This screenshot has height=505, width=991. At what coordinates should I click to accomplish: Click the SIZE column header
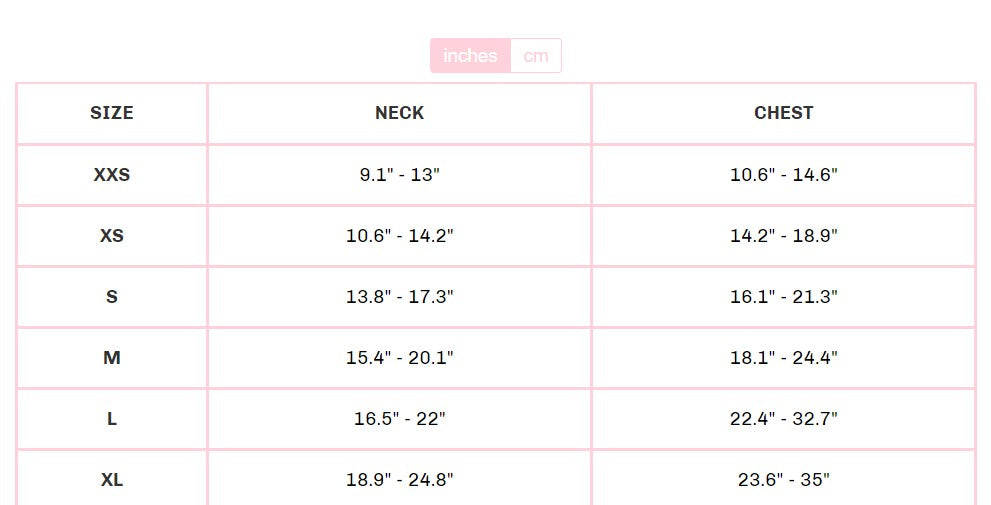coord(112,113)
